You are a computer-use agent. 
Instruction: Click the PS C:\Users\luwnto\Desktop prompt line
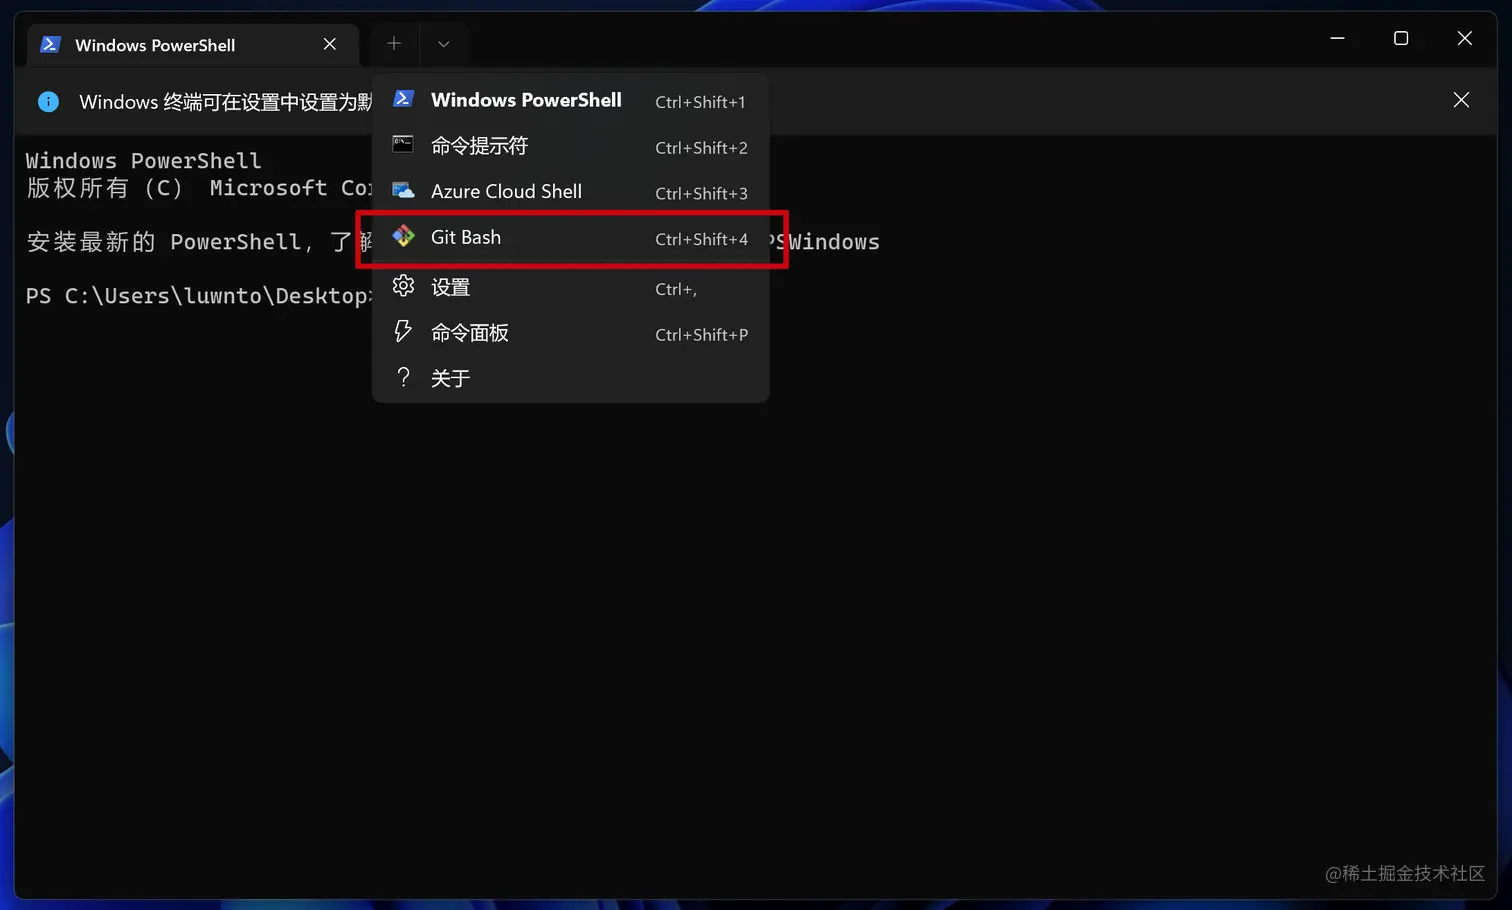pos(198,296)
